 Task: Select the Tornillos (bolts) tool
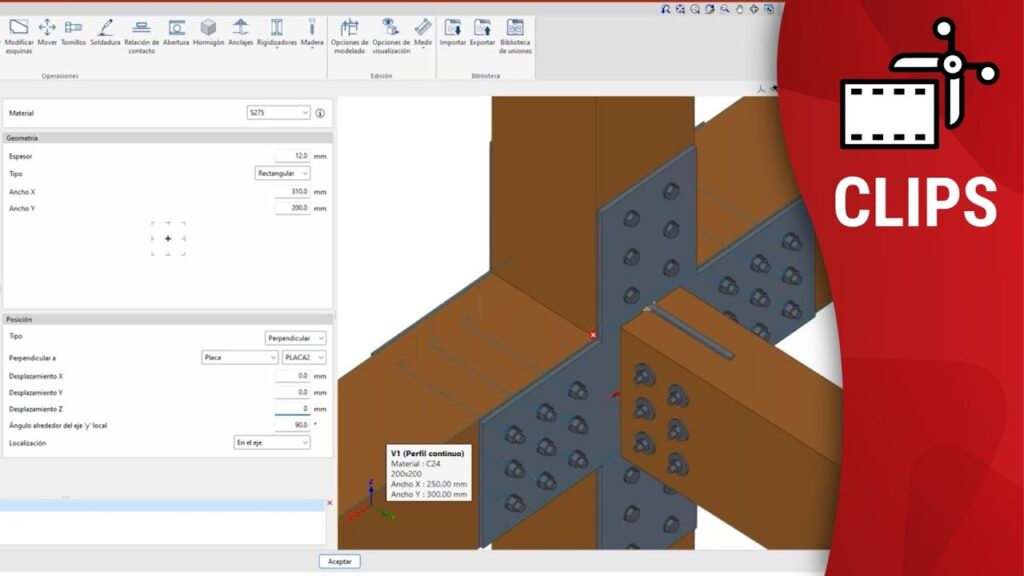73,31
